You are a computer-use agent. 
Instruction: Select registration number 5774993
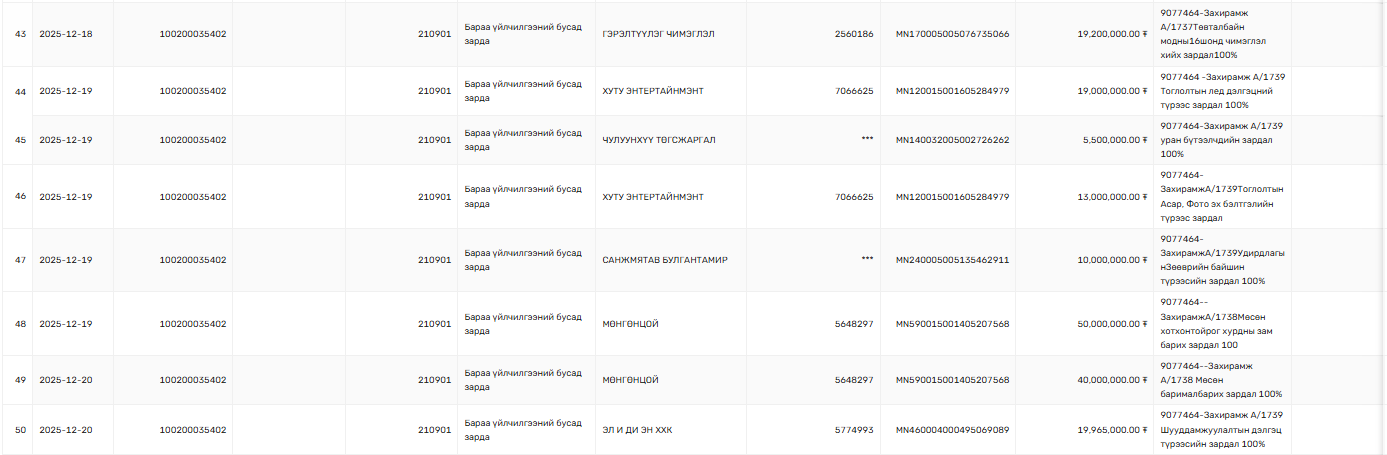[853, 430]
